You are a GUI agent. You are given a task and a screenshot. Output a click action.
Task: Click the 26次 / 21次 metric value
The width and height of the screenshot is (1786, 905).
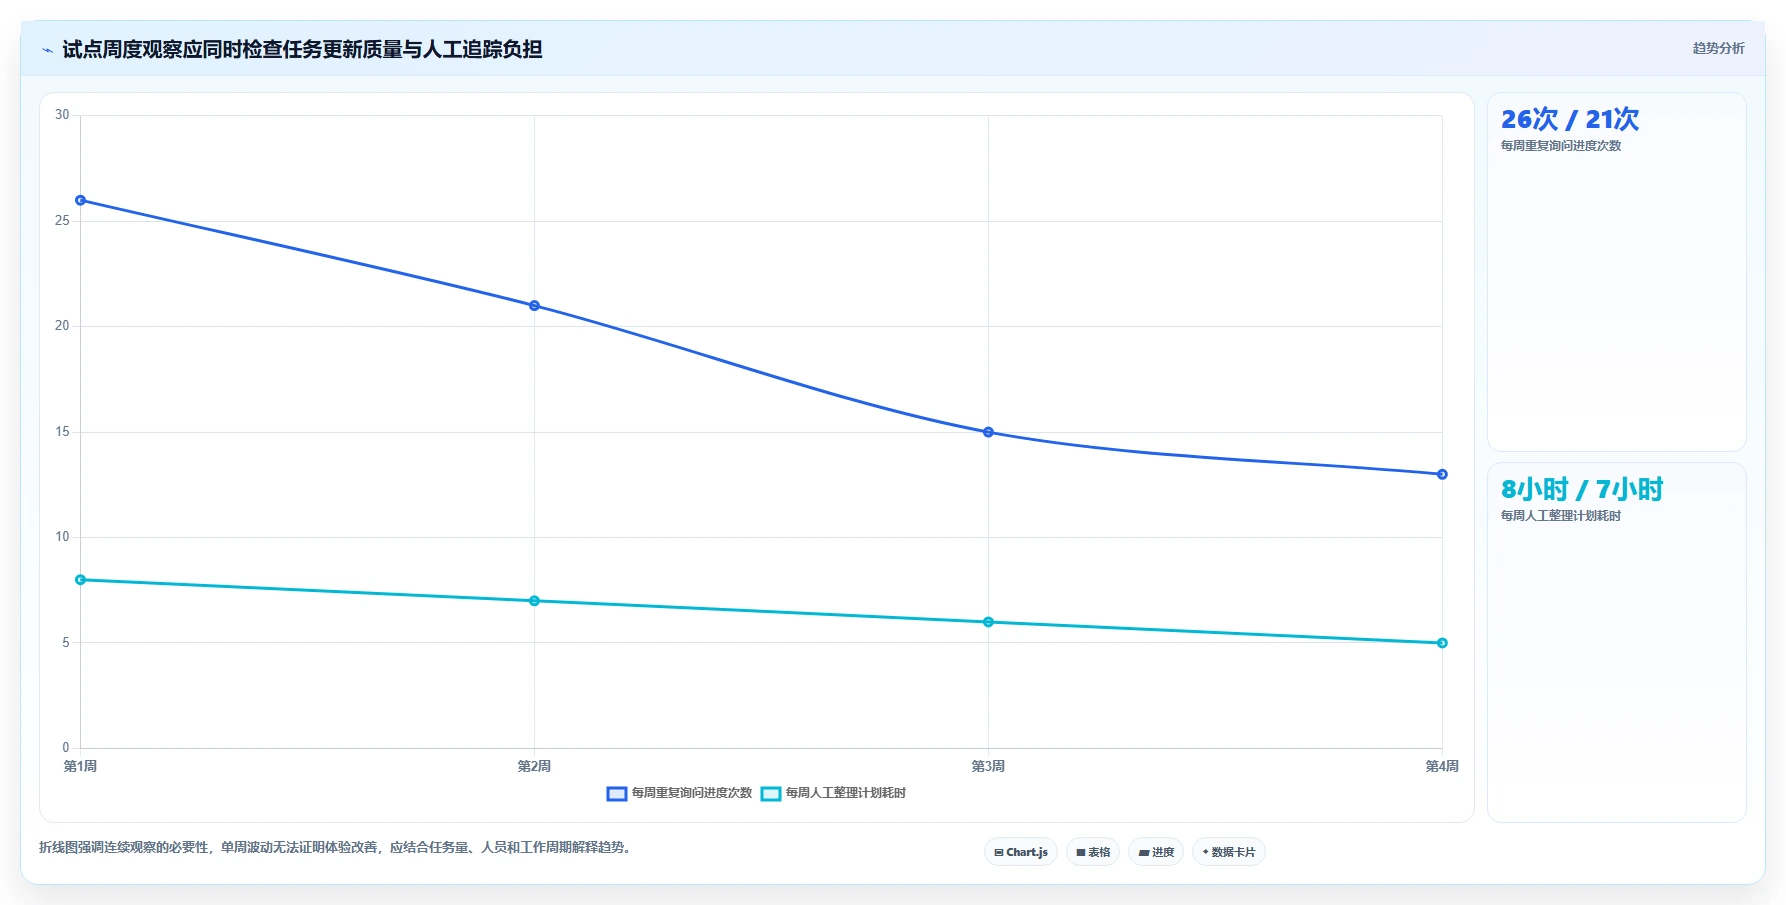coord(1570,119)
